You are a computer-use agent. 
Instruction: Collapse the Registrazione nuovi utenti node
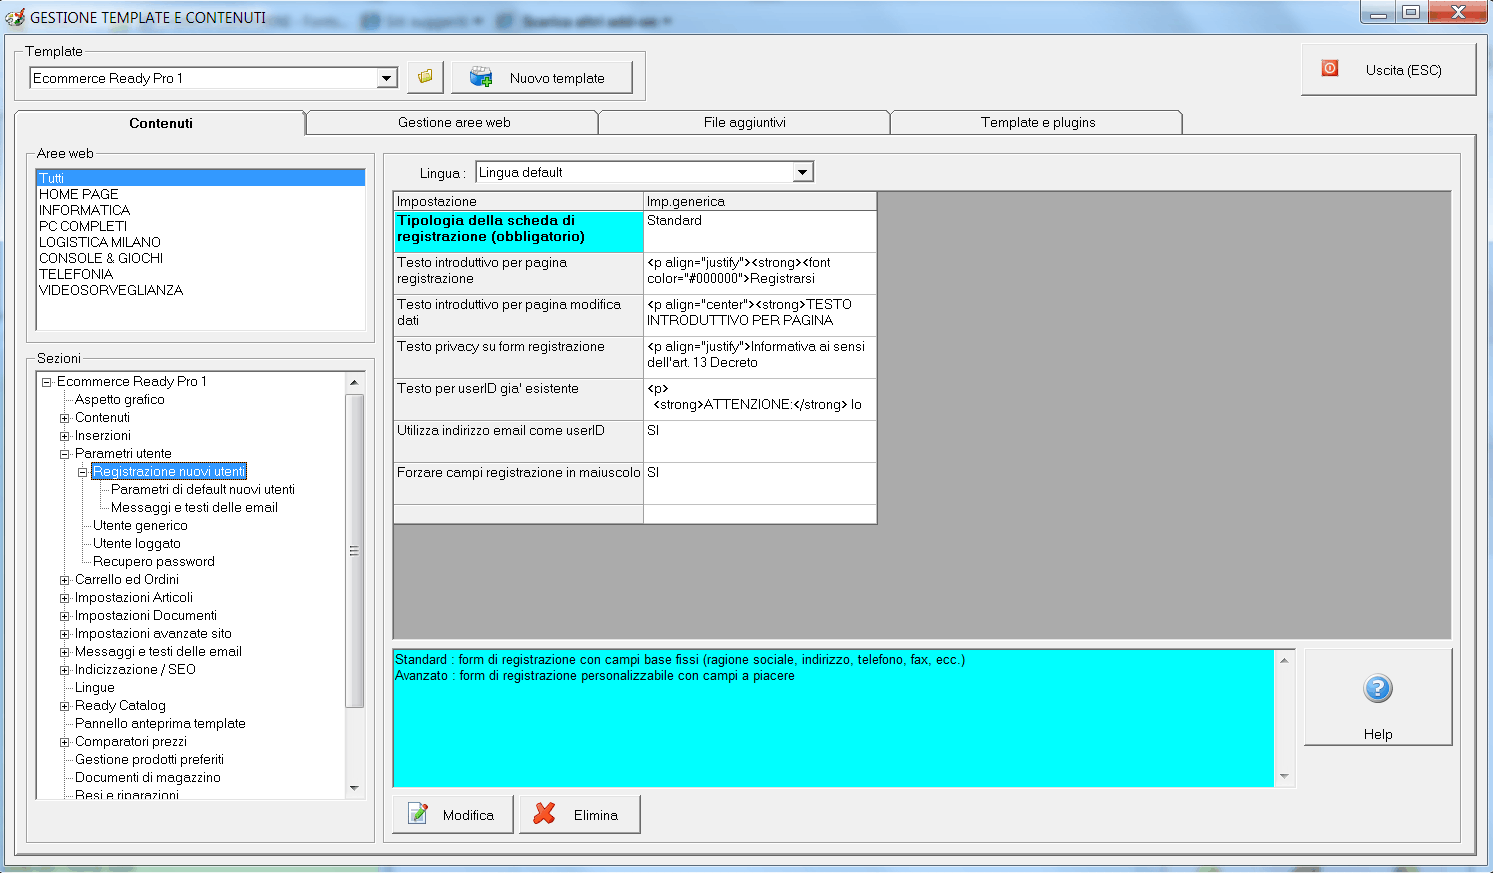[82, 472]
